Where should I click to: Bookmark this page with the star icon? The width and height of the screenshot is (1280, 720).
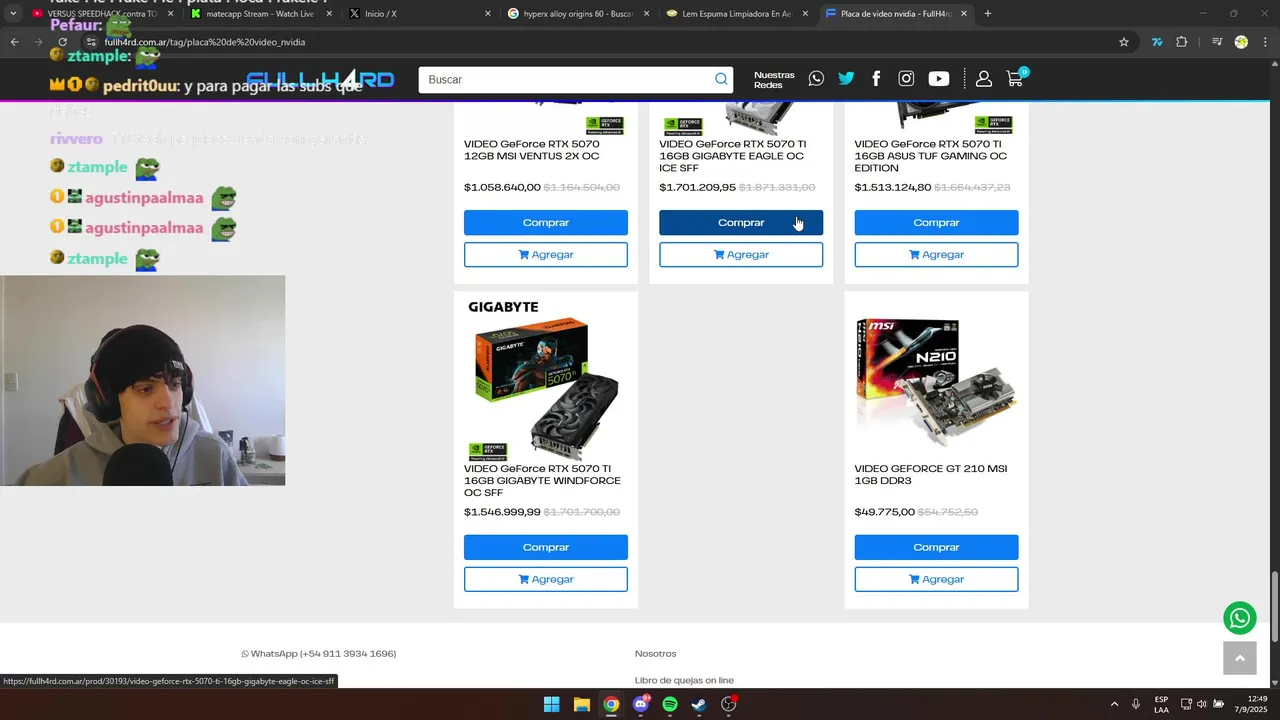click(x=1124, y=42)
